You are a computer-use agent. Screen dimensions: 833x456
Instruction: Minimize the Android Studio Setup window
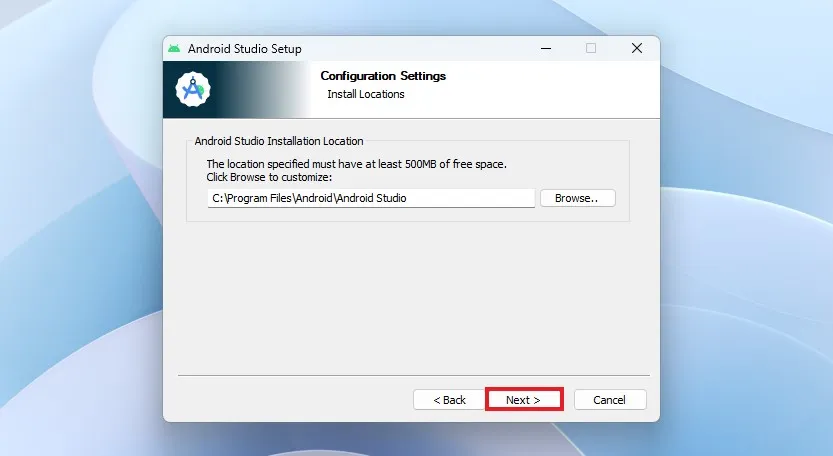[x=546, y=48]
